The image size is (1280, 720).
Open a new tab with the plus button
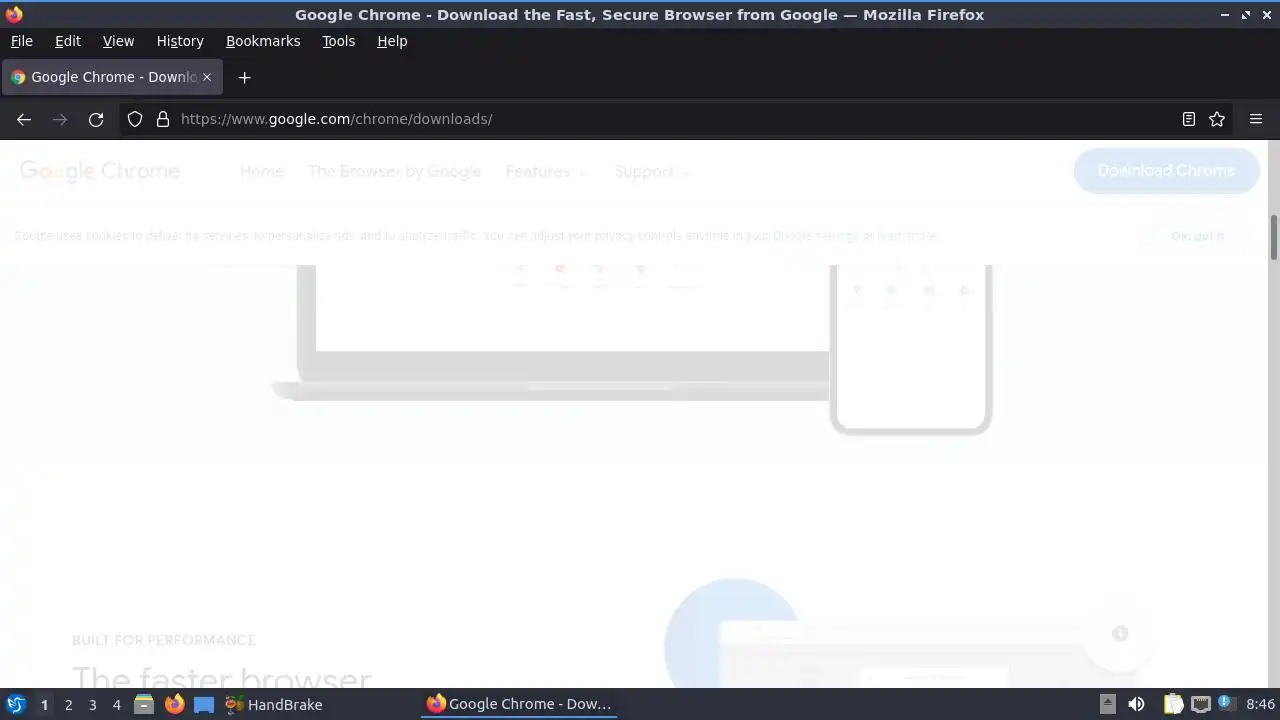point(244,77)
